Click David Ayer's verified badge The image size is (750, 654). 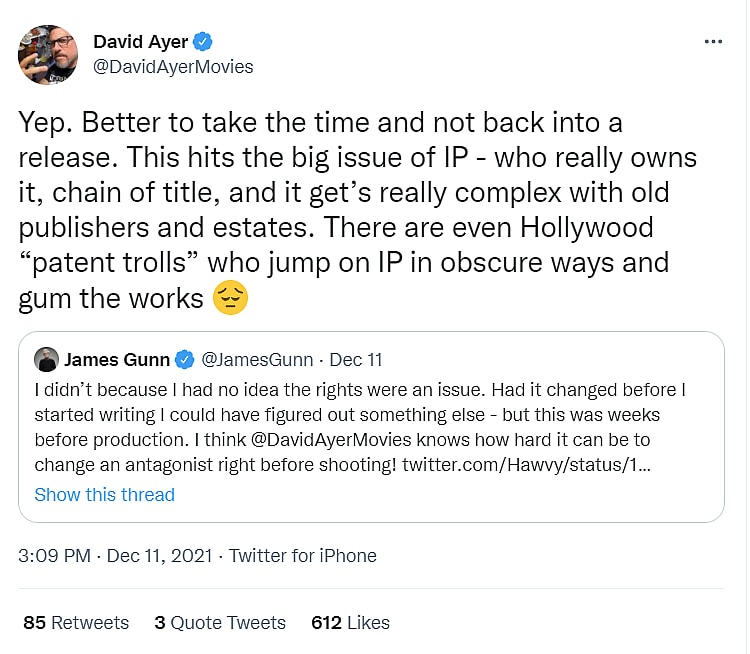pyautogui.click(x=203, y=41)
